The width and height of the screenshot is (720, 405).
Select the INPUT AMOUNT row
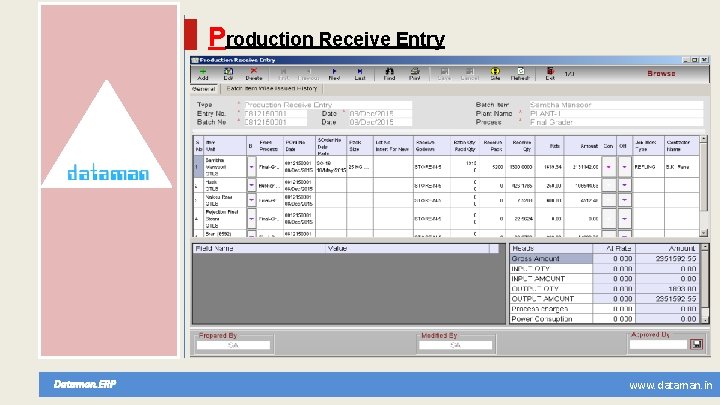(x=605, y=279)
